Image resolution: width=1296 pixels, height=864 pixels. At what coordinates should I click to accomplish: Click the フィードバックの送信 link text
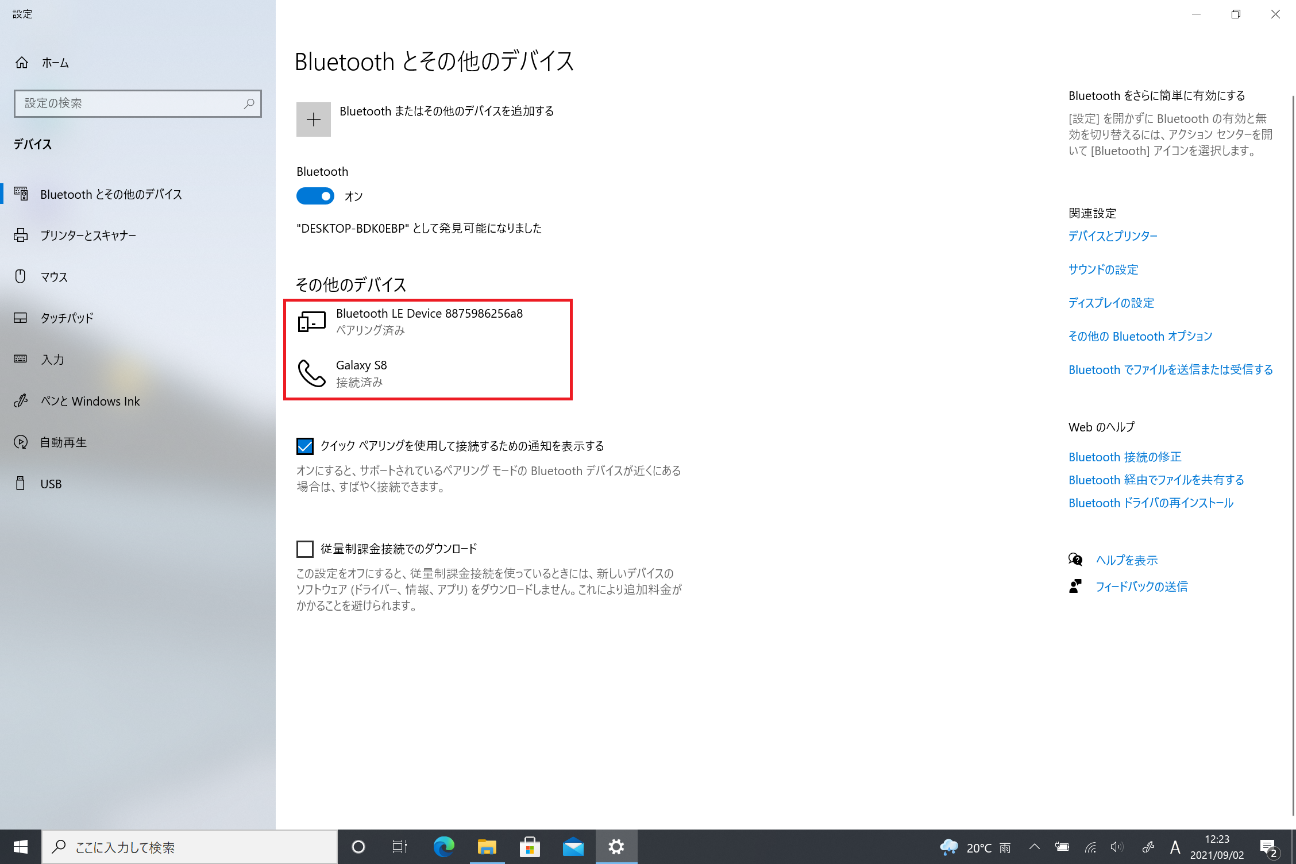(x=1142, y=587)
